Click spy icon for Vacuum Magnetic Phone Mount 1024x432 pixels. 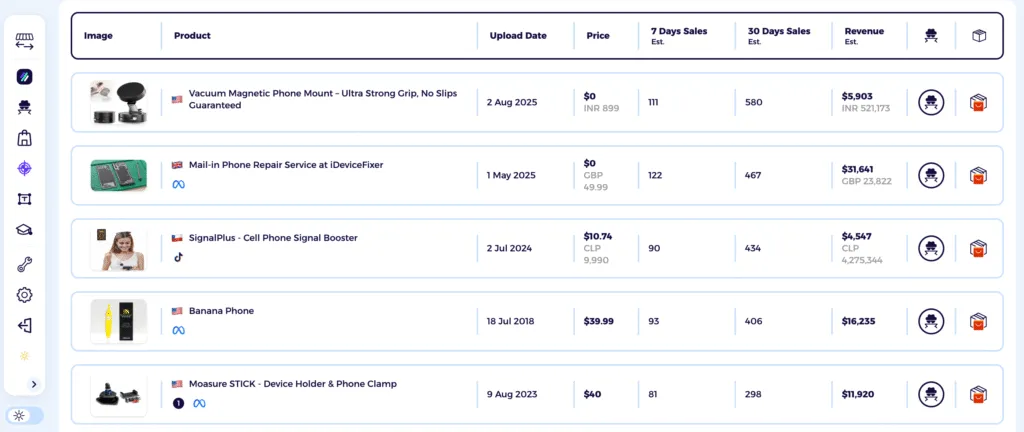[x=932, y=102]
